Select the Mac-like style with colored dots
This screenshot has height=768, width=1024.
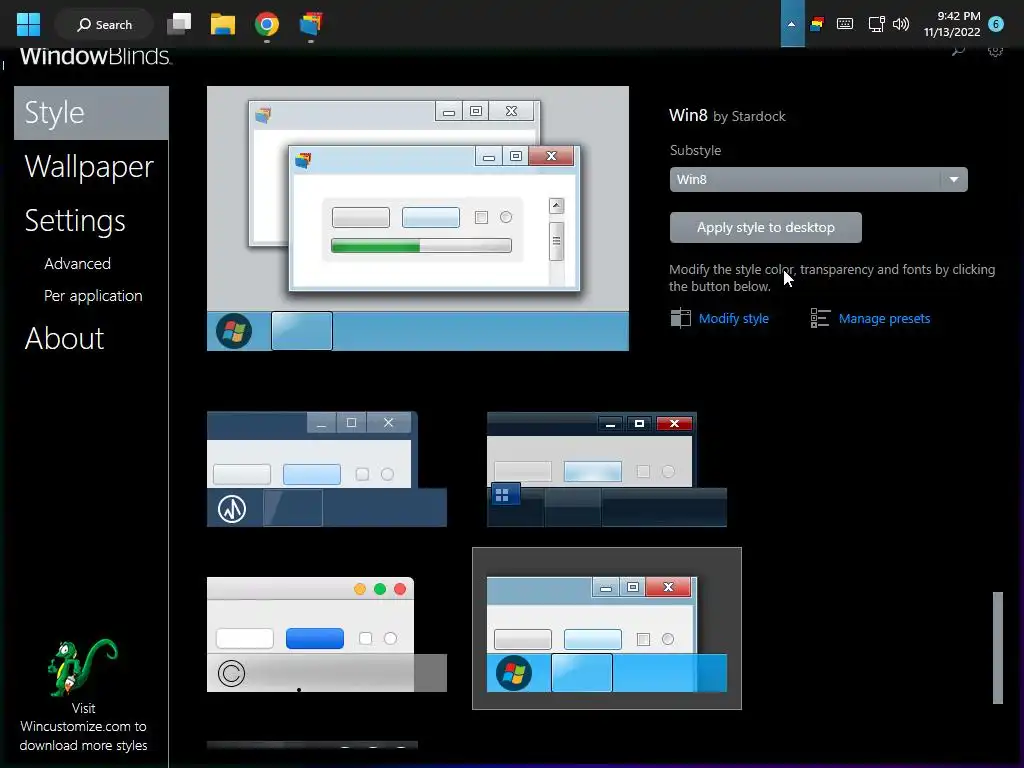coord(327,634)
